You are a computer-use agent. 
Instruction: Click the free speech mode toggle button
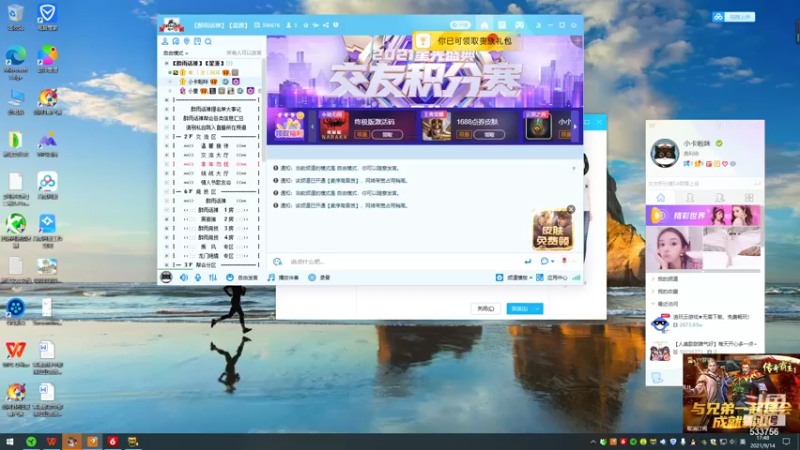point(242,277)
